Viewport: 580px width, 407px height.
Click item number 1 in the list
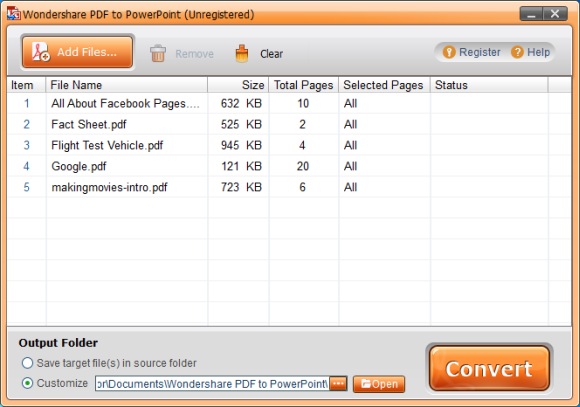(27, 104)
